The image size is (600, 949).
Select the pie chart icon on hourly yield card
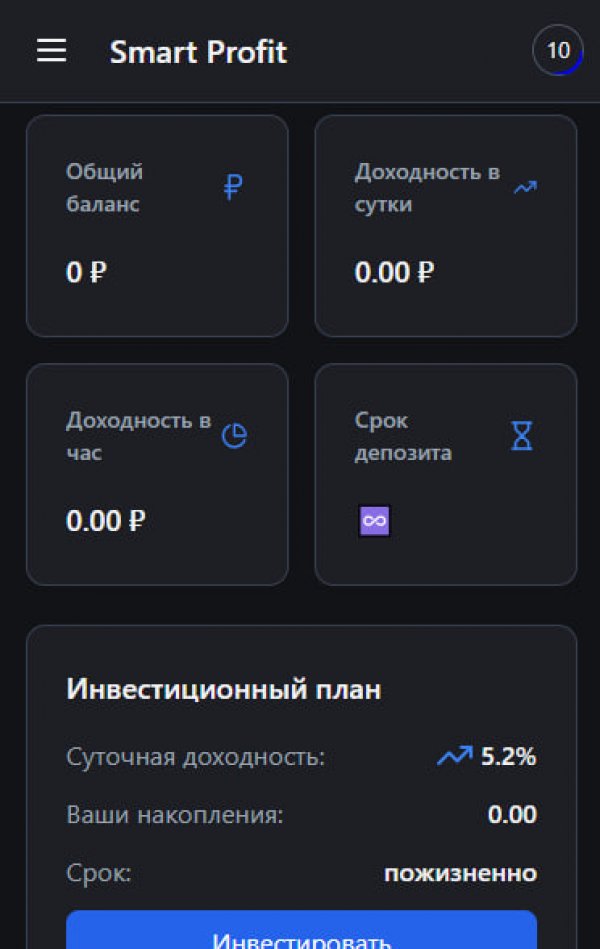[234, 436]
